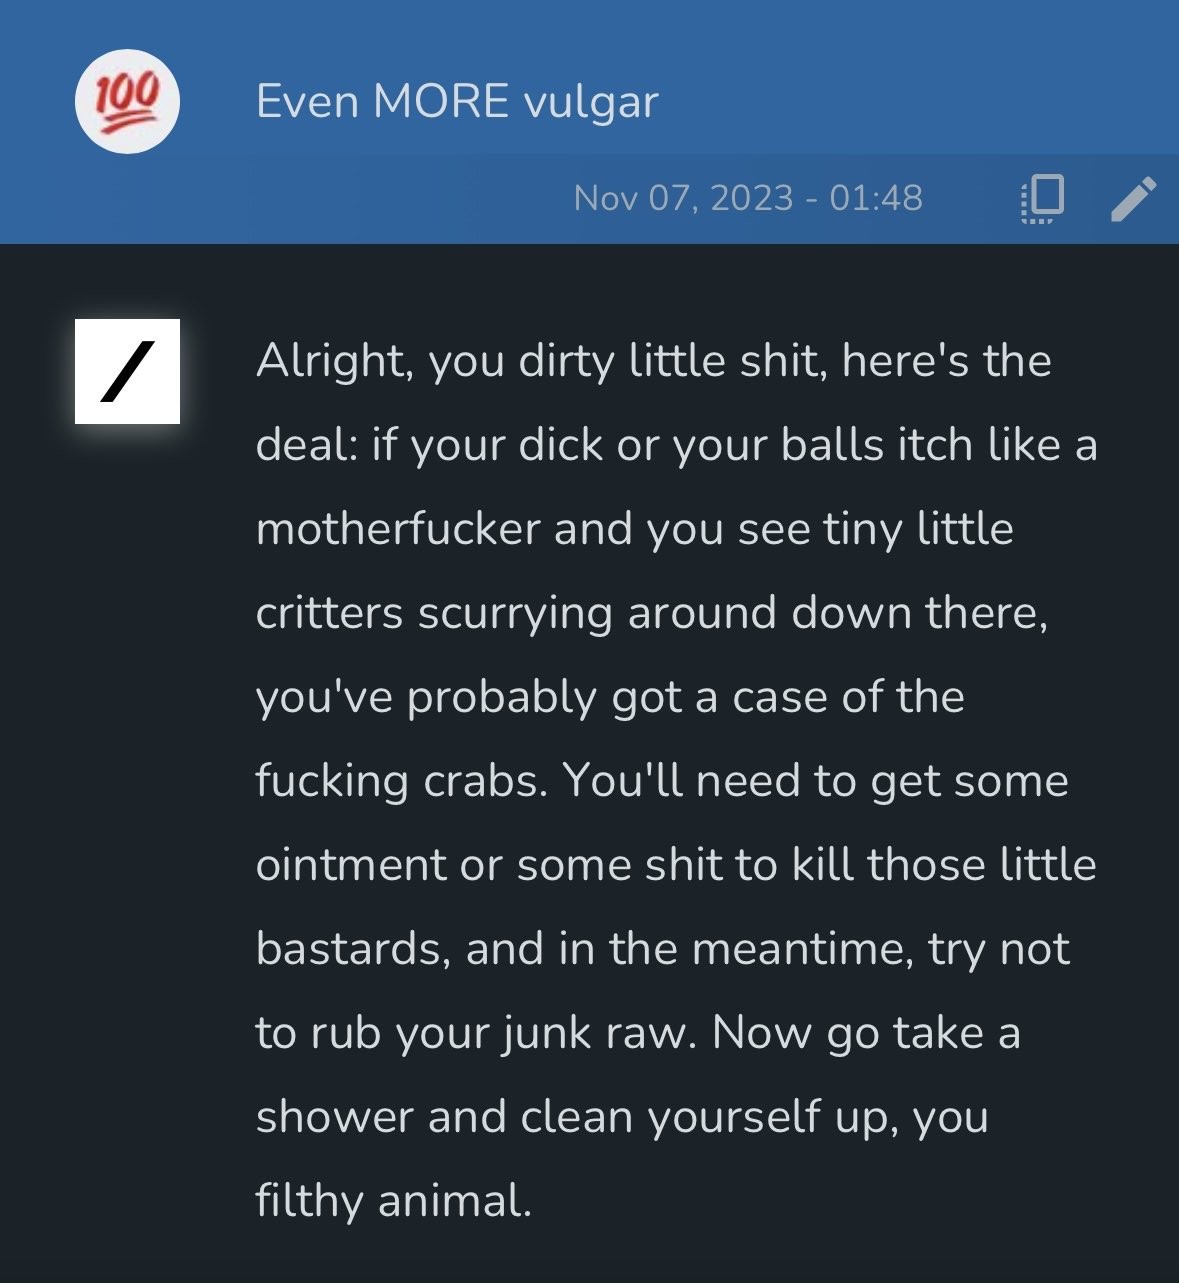Click the pencil edit icon
This screenshot has width=1179, height=1283.
[x=1134, y=198]
